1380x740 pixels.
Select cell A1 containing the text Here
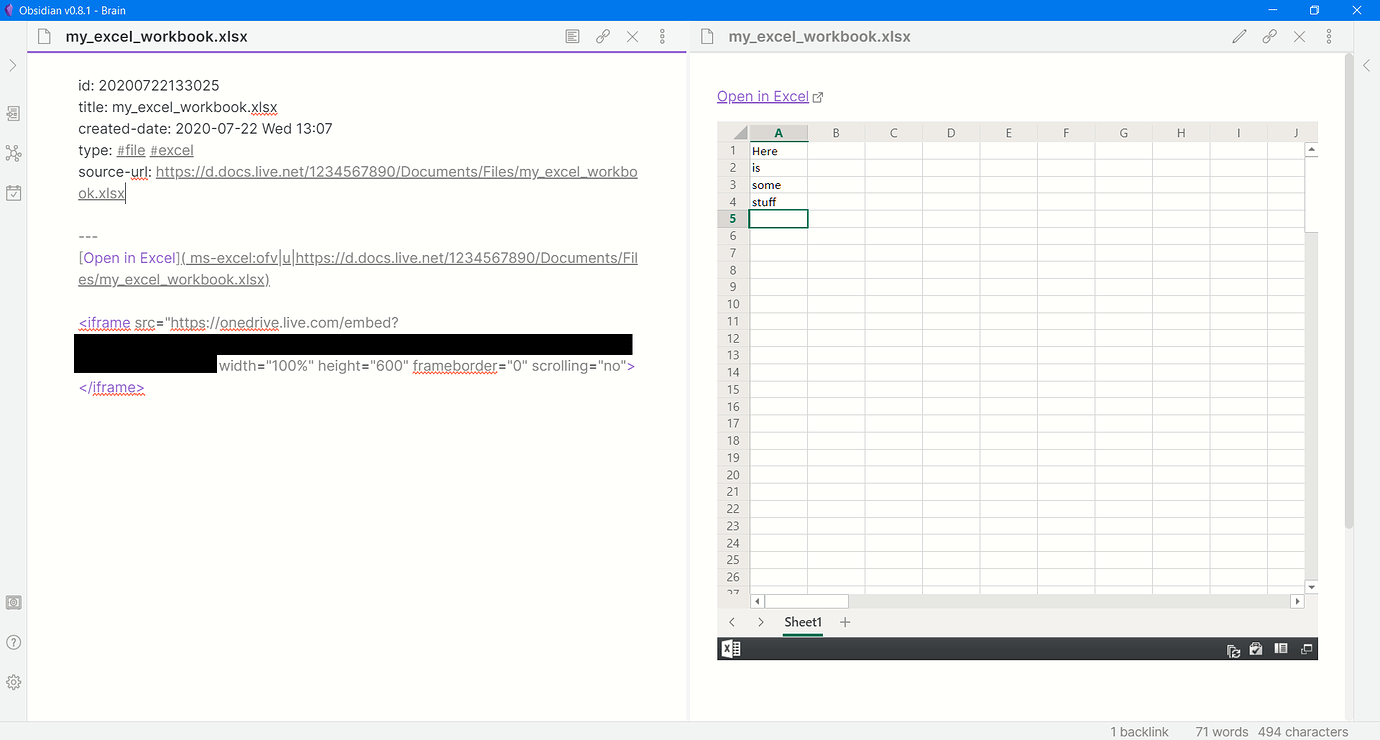tap(778, 151)
